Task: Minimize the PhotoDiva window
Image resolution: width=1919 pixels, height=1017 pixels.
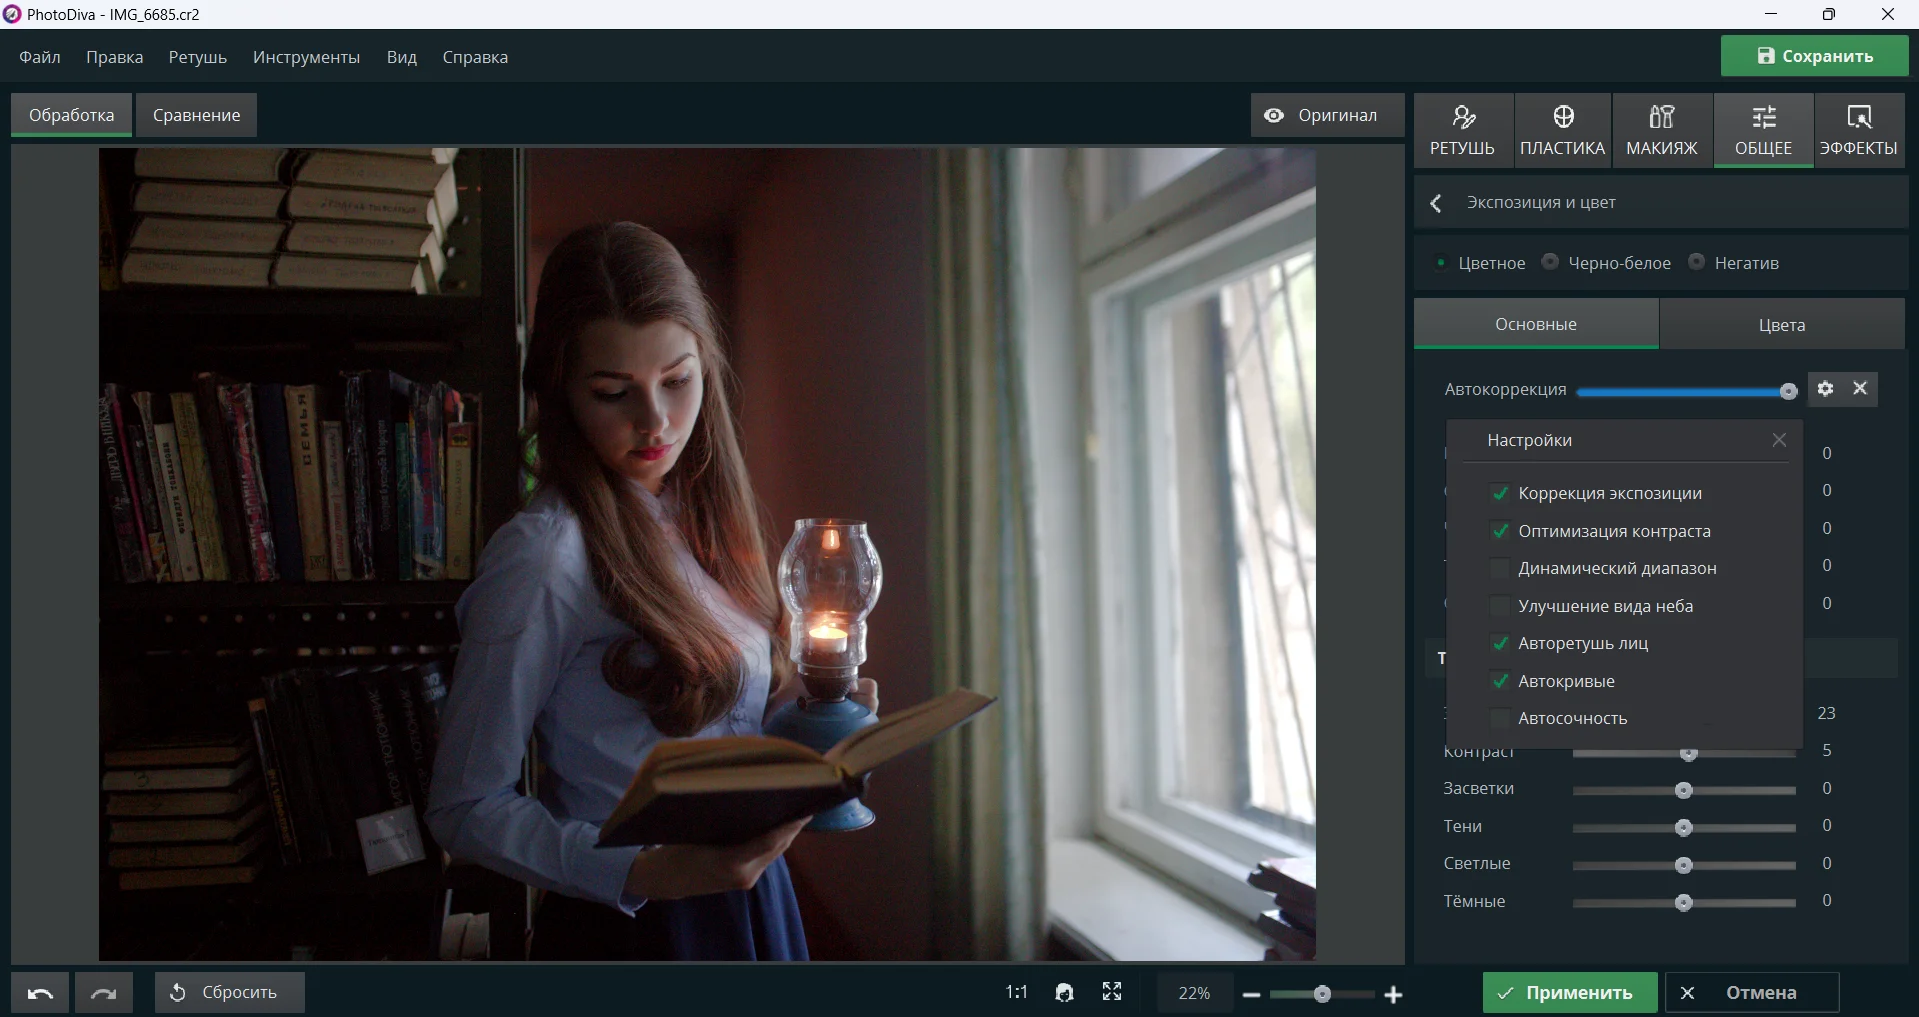Action: point(1771,14)
